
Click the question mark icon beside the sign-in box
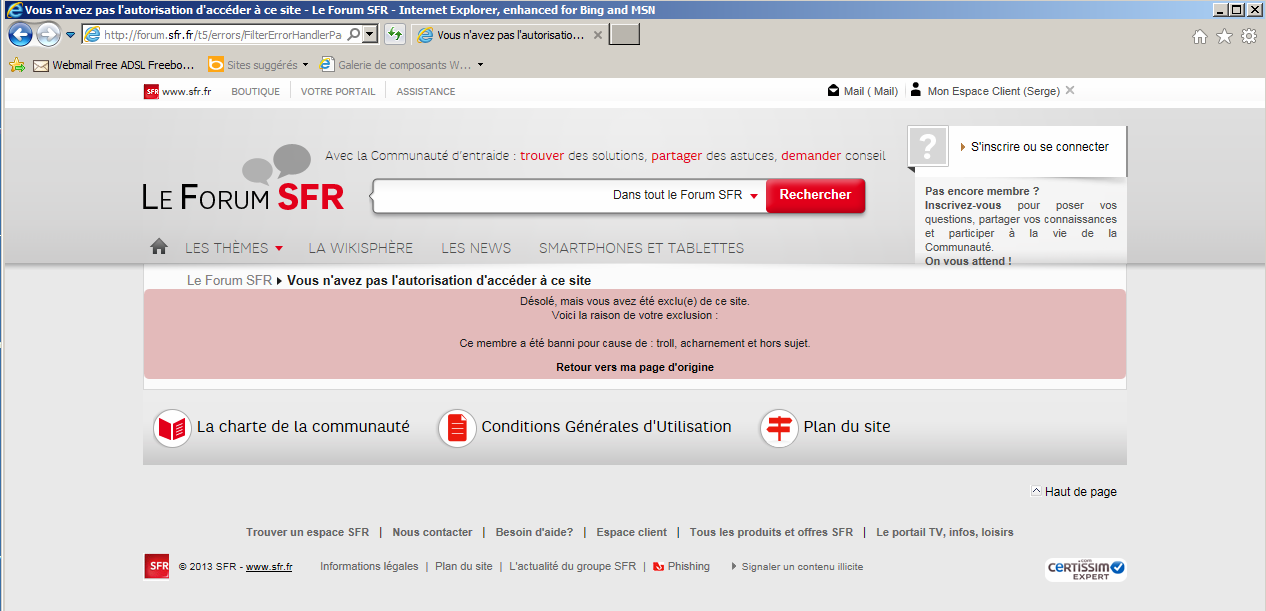point(927,146)
